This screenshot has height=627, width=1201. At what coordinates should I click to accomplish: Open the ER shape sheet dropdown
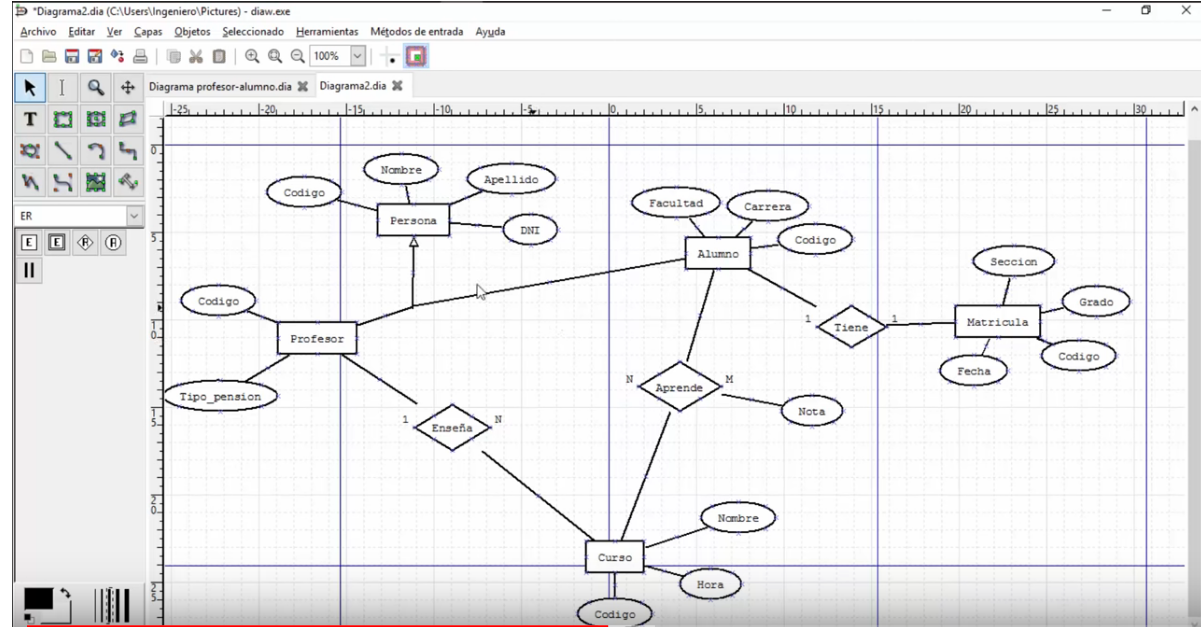pos(134,215)
